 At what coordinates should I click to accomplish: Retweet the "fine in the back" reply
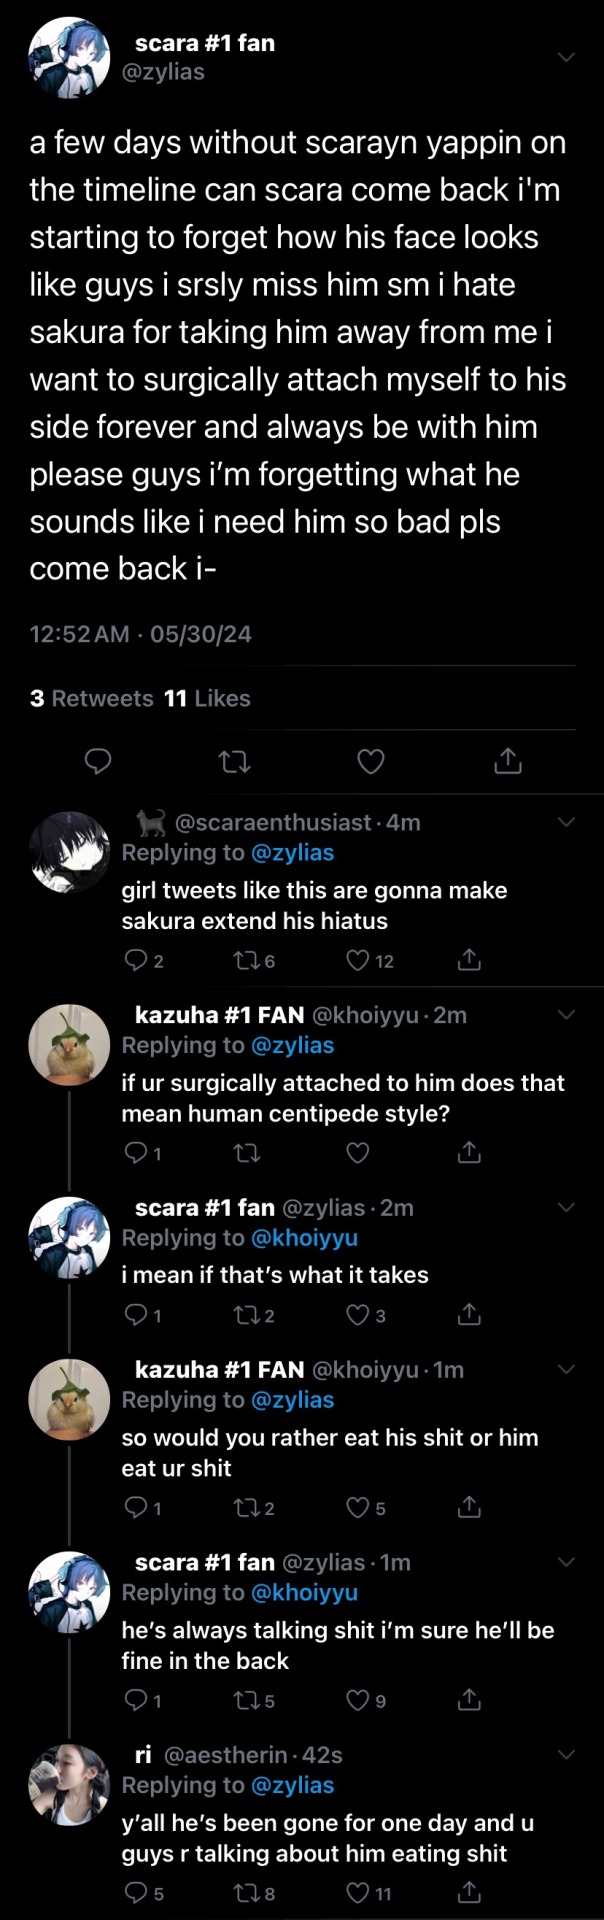pyautogui.click(x=245, y=1700)
